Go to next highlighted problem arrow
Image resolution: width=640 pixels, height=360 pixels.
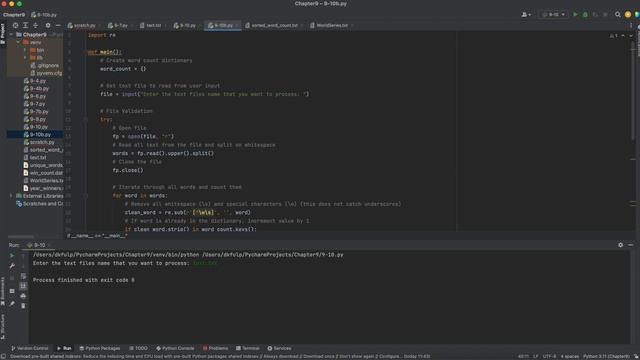[631, 36]
